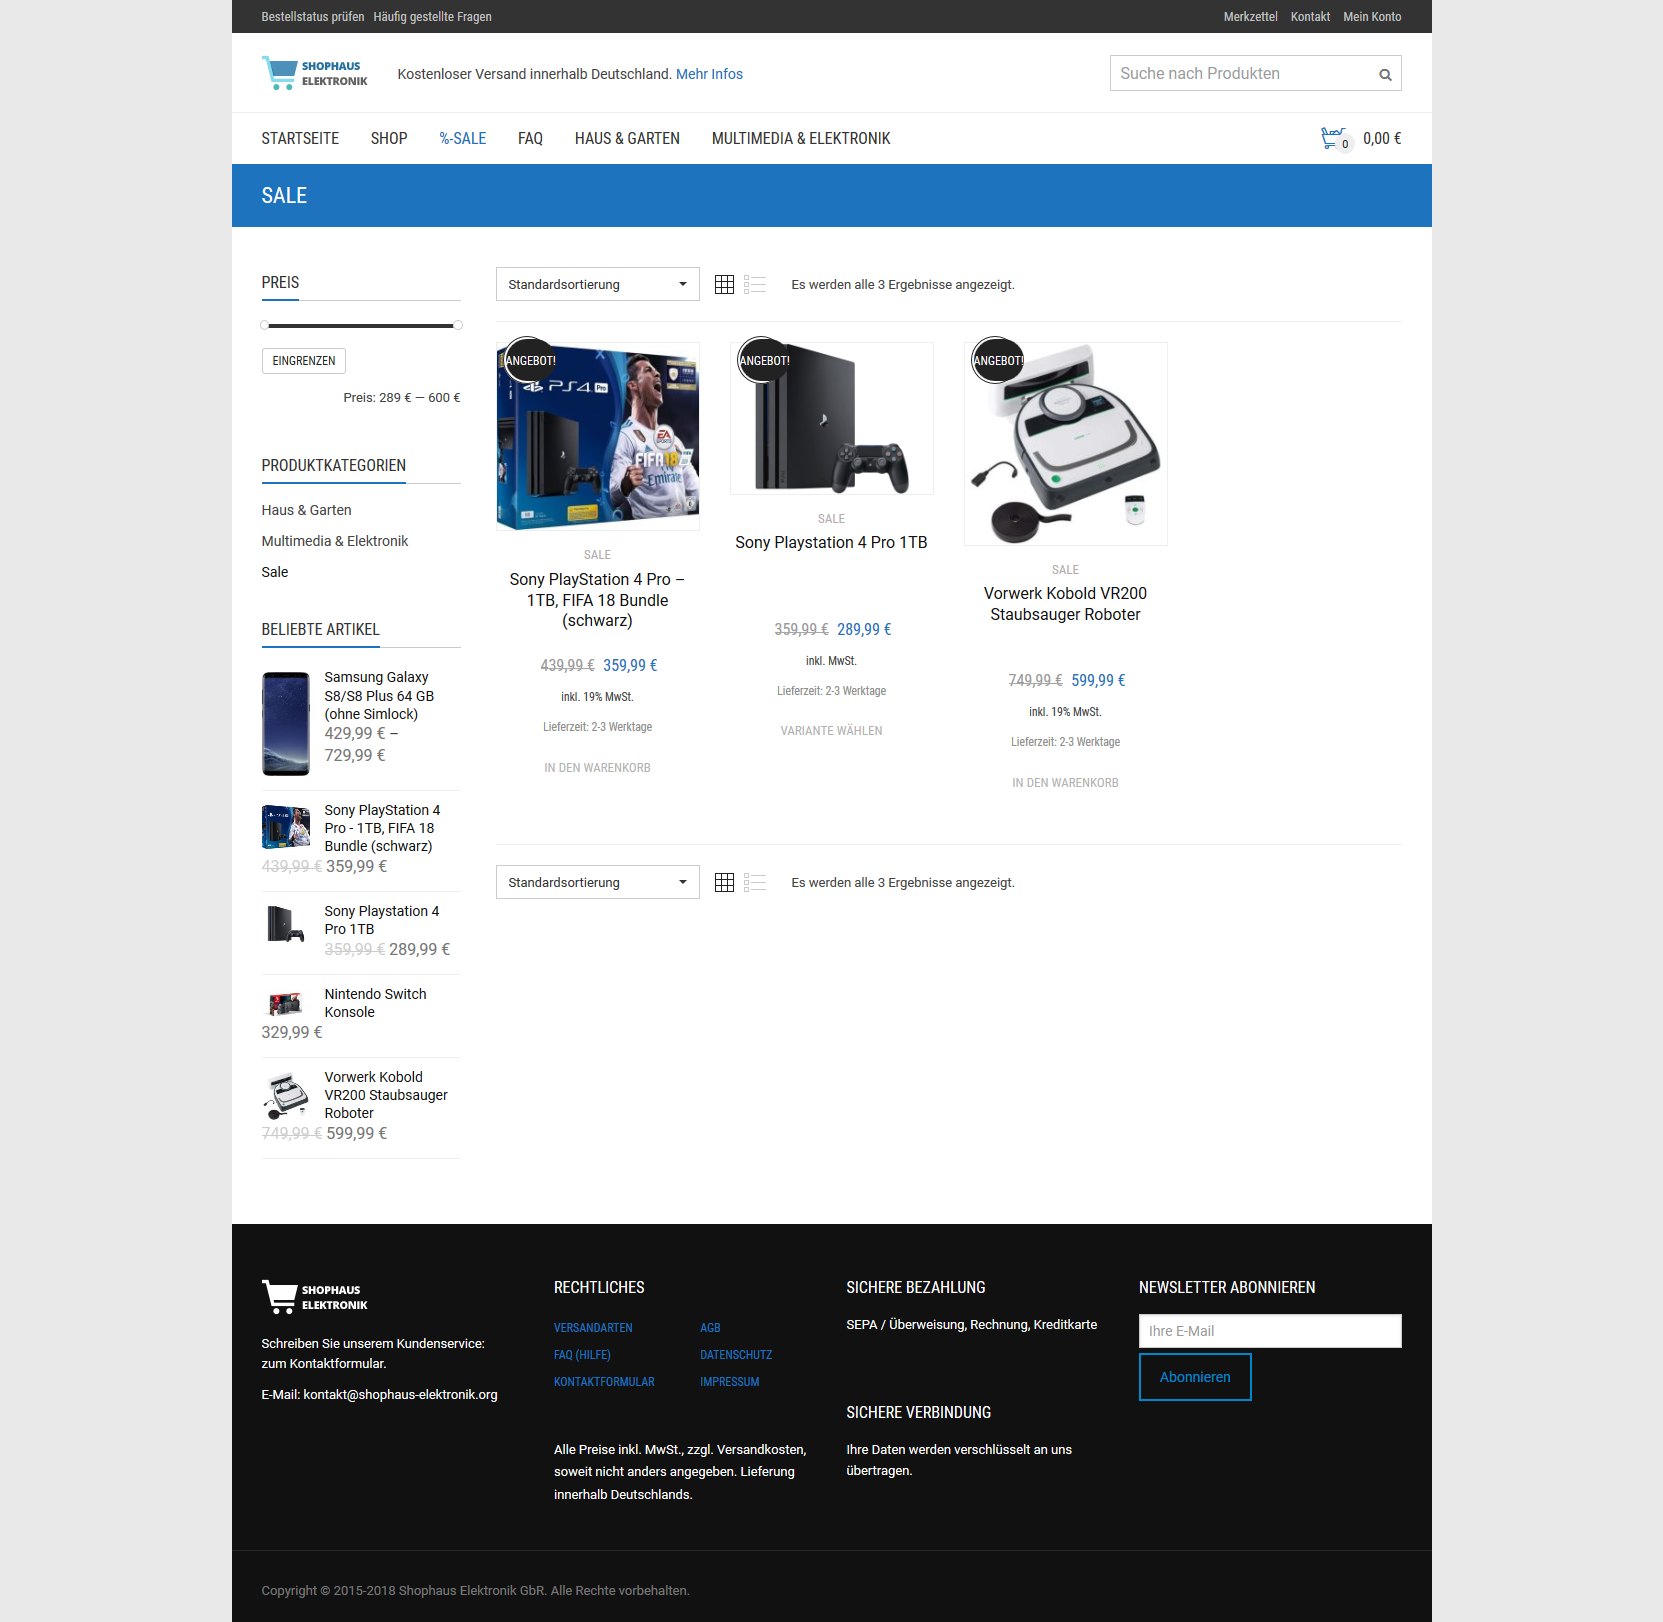Image resolution: width=1663 pixels, height=1622 pixels.
Task: Open the FAQ menu item
Action: point(530,139)
